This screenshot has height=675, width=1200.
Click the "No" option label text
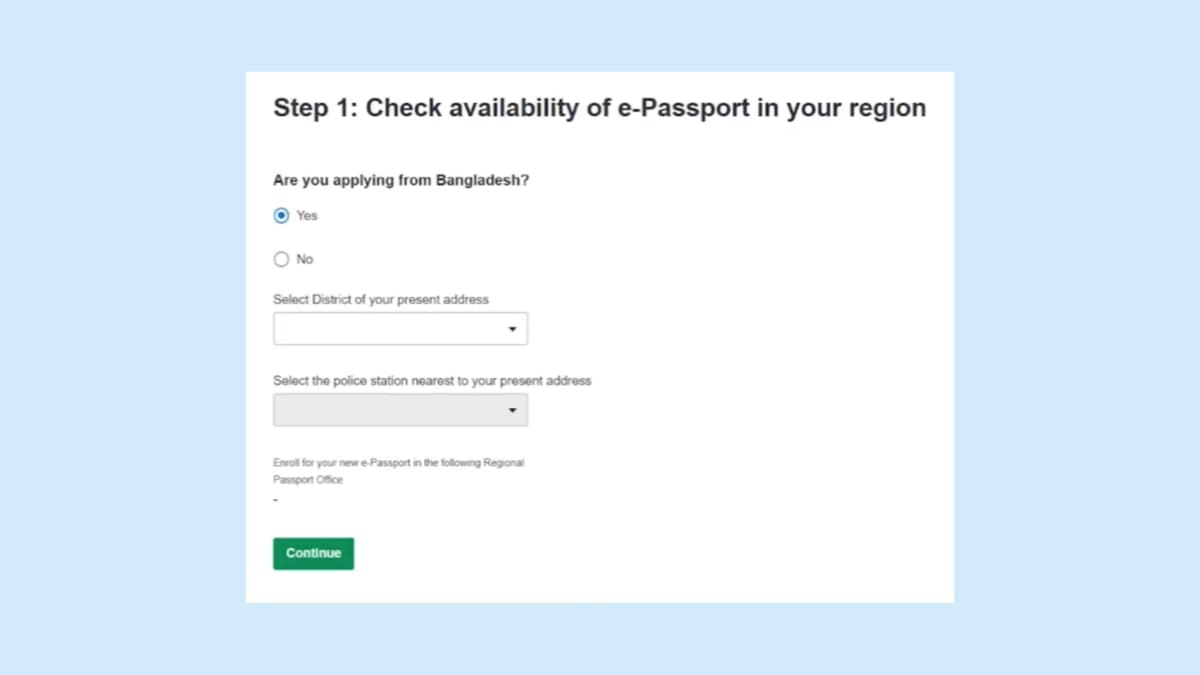tap(305, 260)
